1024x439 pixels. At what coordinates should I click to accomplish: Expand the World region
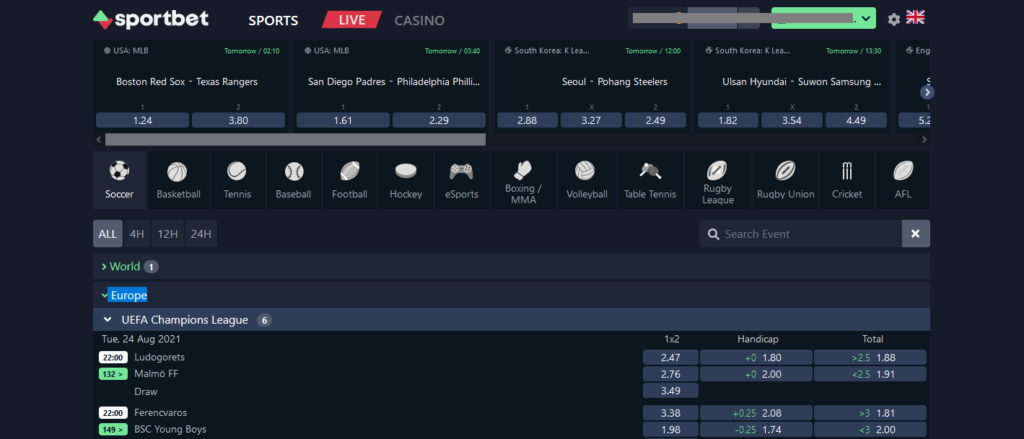[511, 267]
